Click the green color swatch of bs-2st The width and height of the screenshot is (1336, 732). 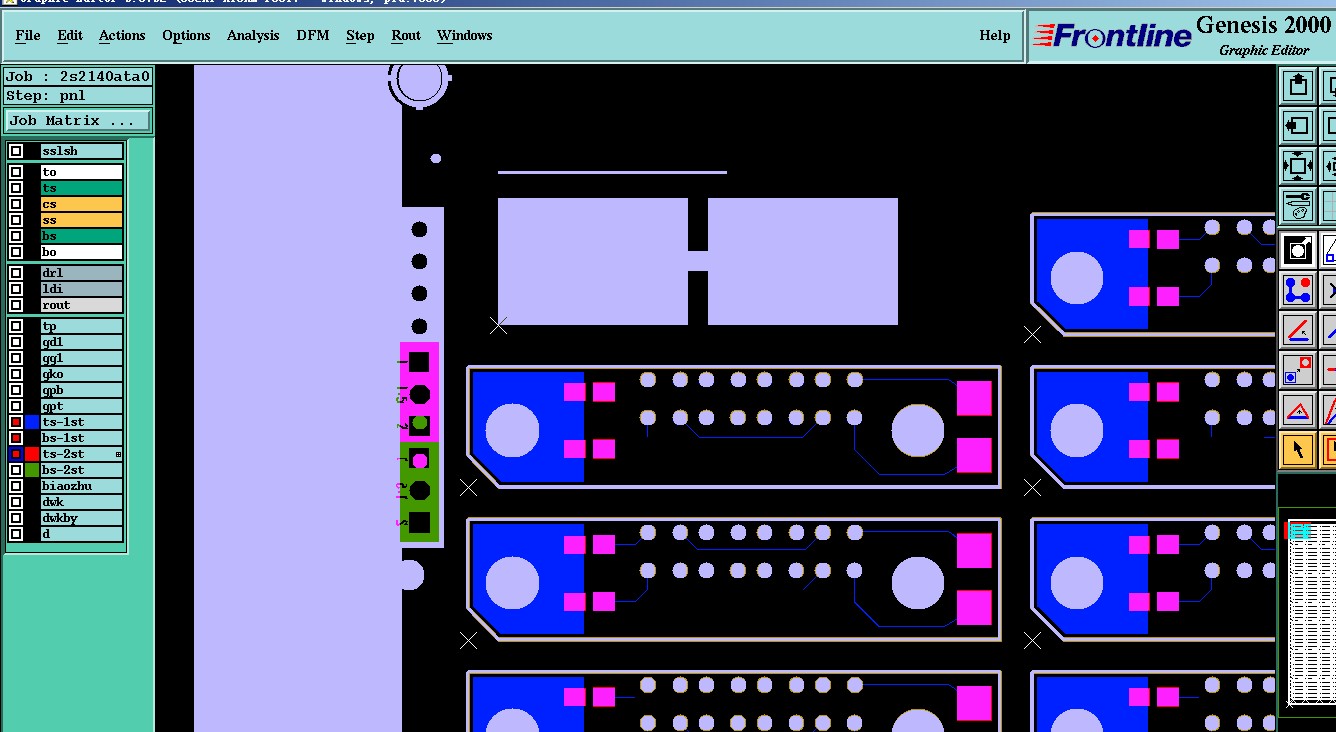click(32, 470)
